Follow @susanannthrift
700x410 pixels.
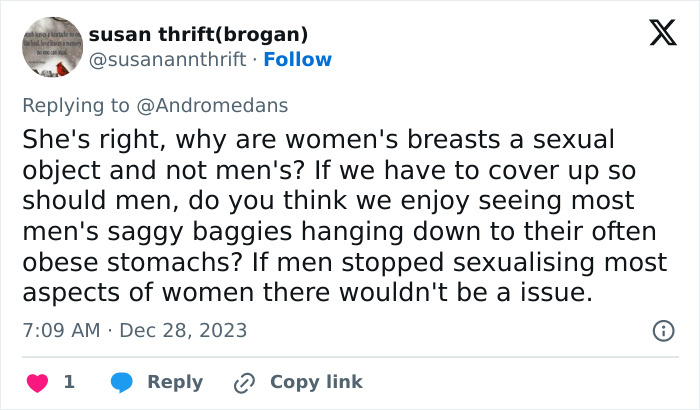pos(299,60)
